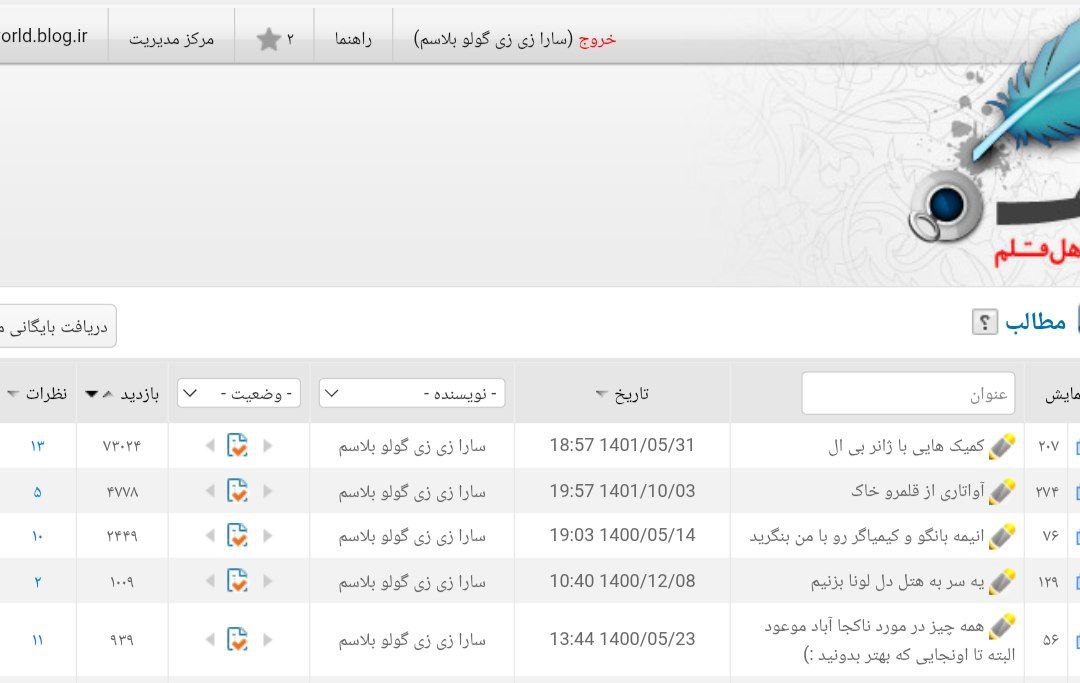Screen dimensions: 1080x683
Task: Click the عنوان title search field
Action: click(908, 394)
